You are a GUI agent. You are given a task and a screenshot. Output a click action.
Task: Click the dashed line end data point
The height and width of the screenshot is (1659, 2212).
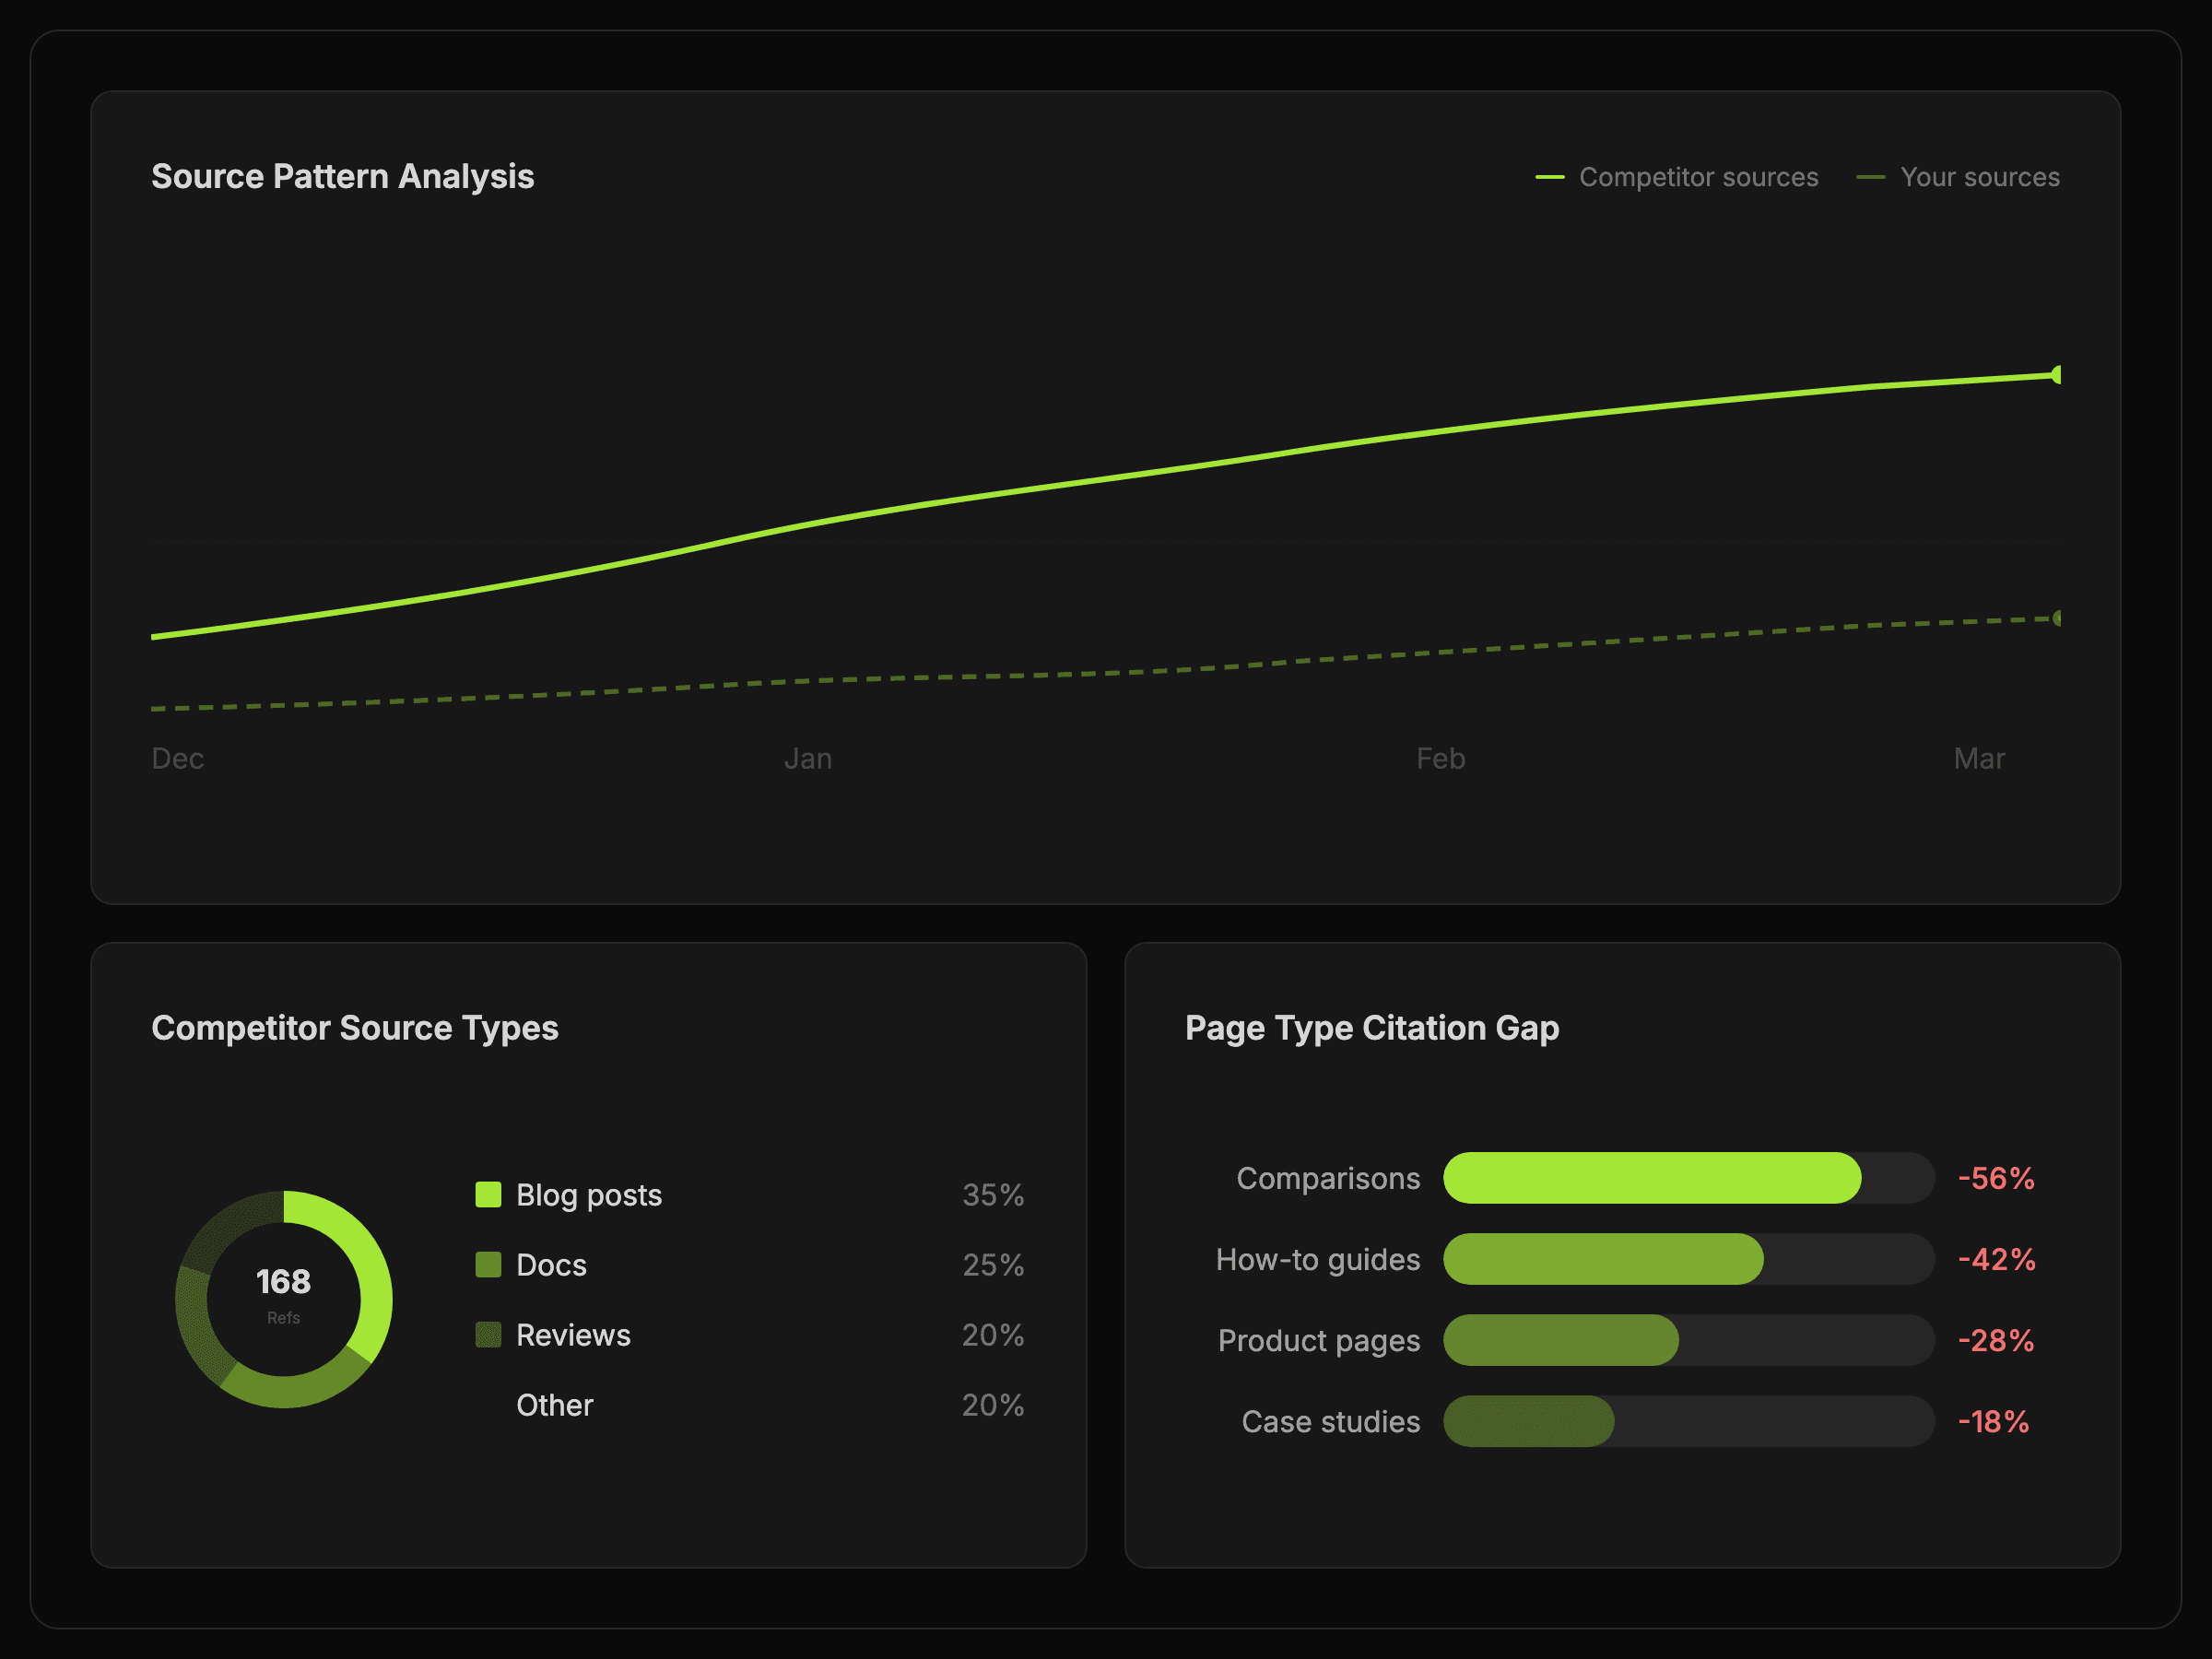2055,618
